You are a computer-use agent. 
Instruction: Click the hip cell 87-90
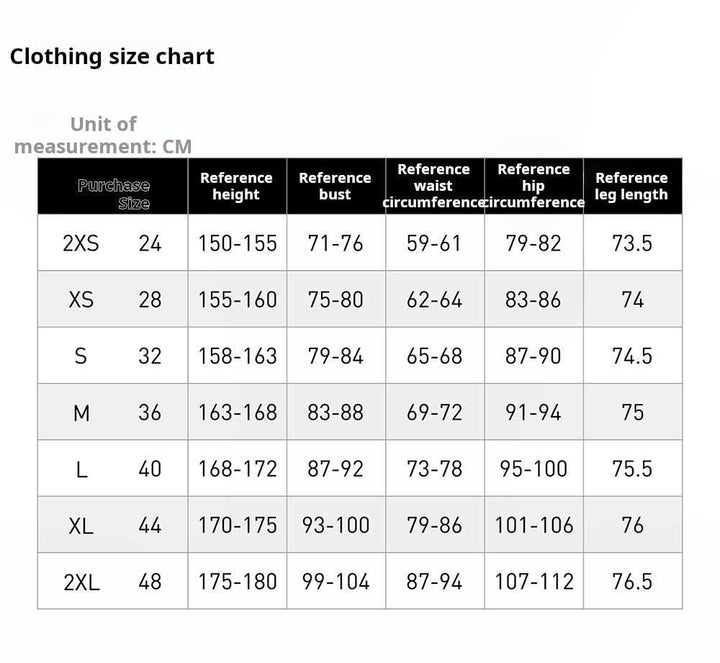(534, 356)
